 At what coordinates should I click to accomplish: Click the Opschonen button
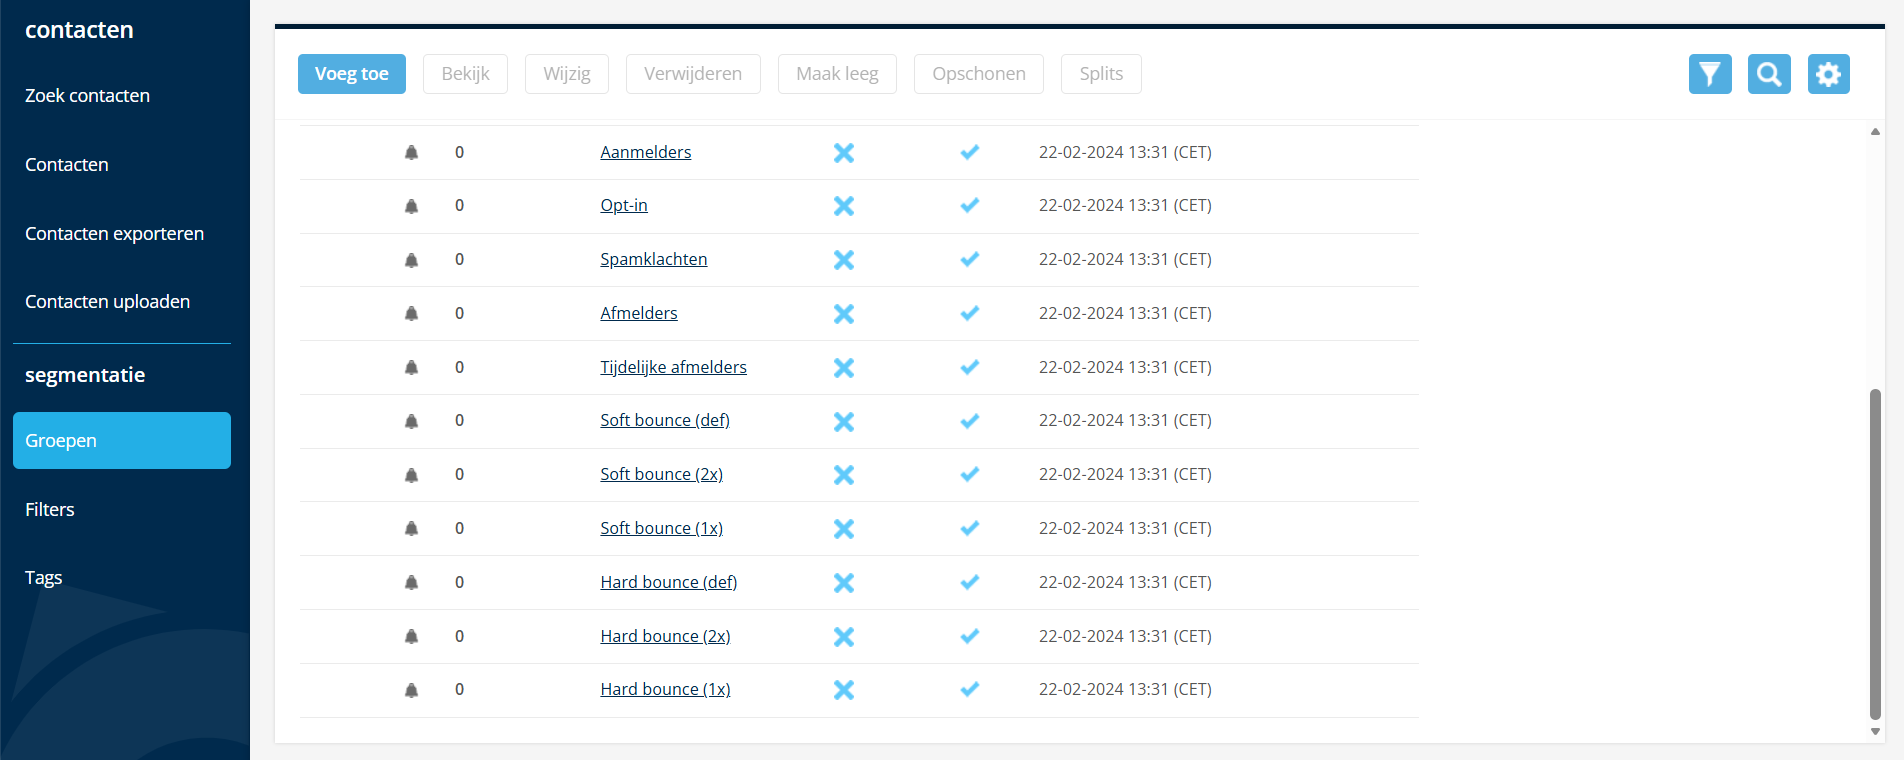[x=979, y=74]
